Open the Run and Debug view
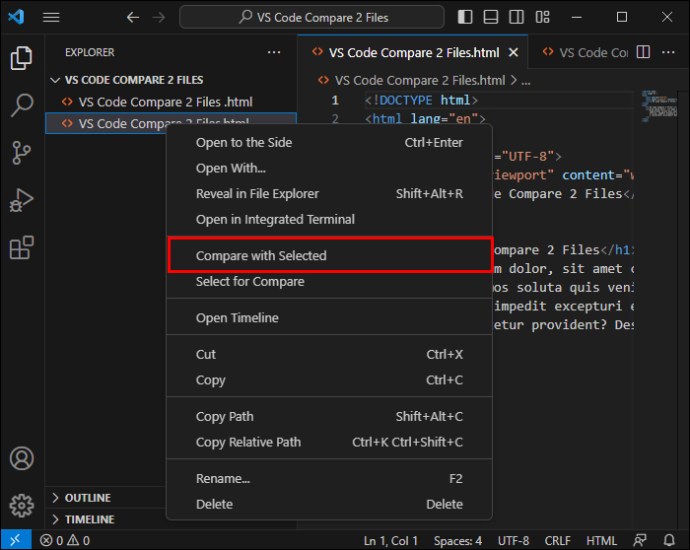The image size is (690, 550). point(21,200)
